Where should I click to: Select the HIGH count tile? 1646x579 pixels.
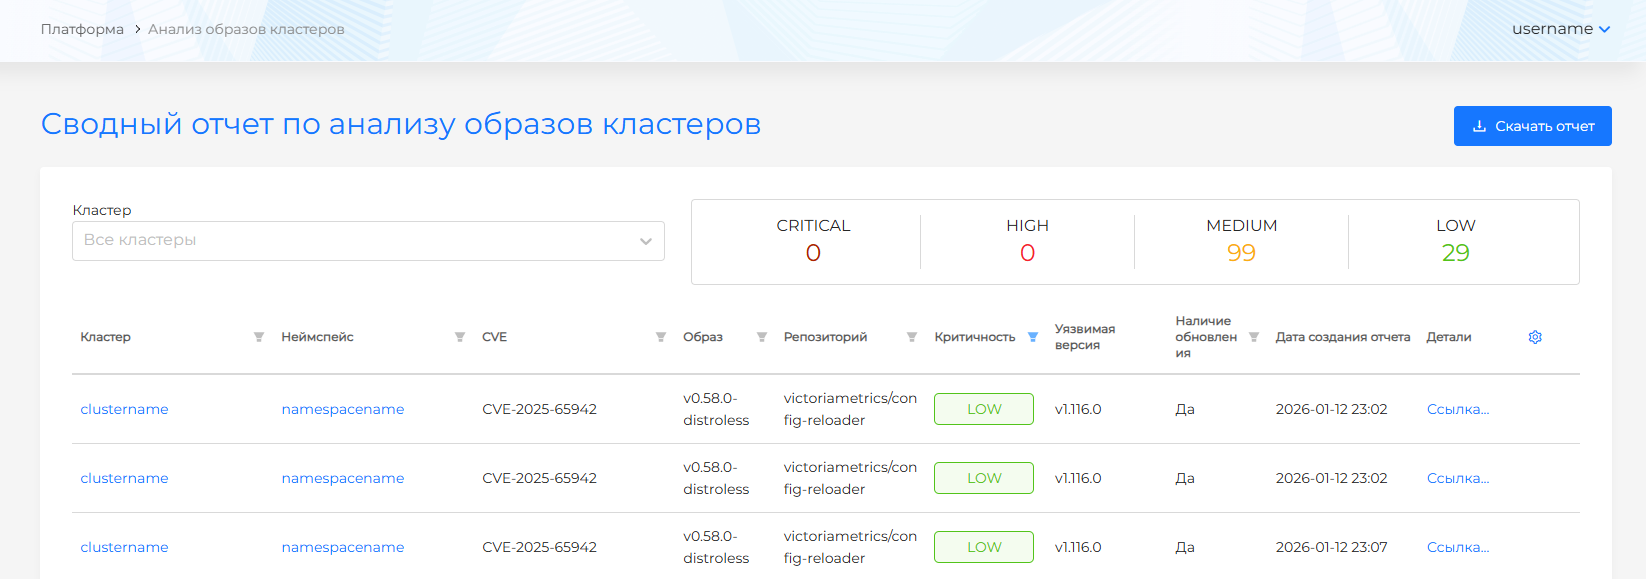point(1027,241)
